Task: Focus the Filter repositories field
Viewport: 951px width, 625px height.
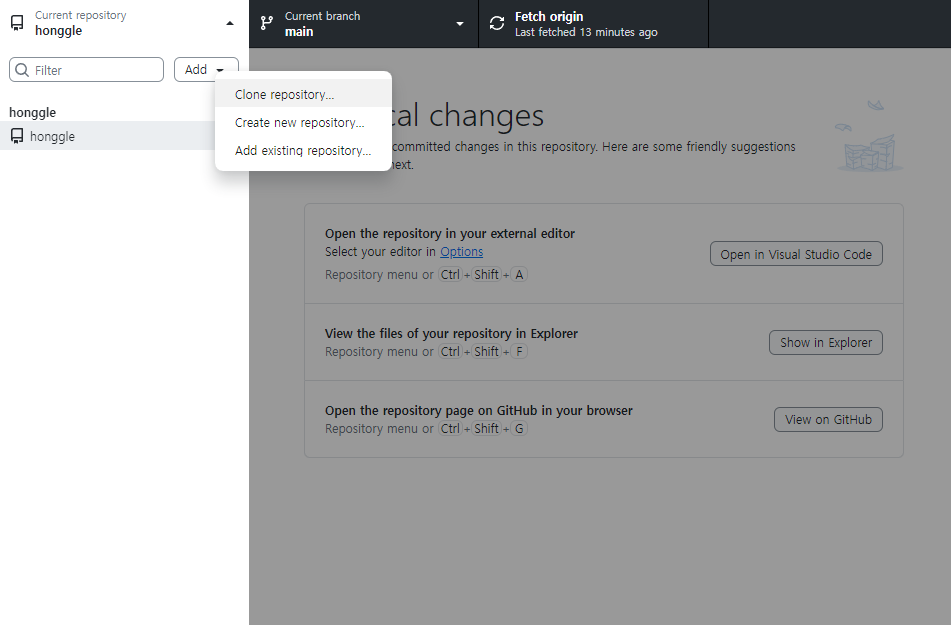Action: [x=86, y=70]
